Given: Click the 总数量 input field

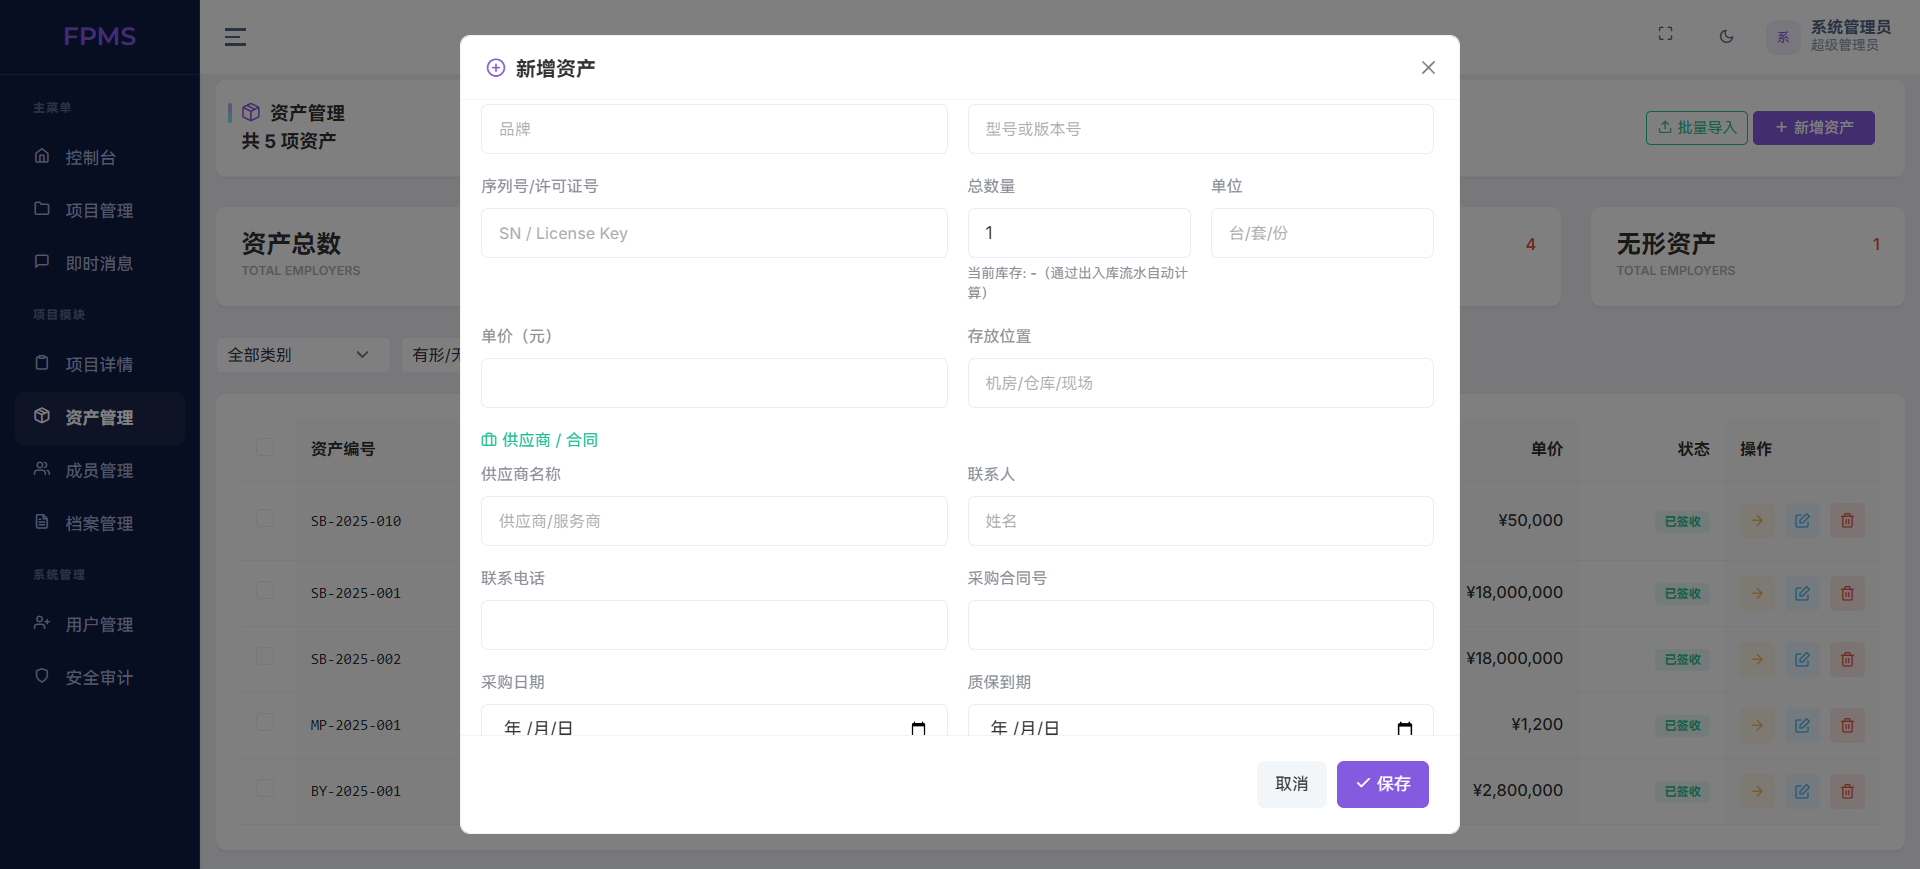Looking at the screenshot, I should point(1078,233).
